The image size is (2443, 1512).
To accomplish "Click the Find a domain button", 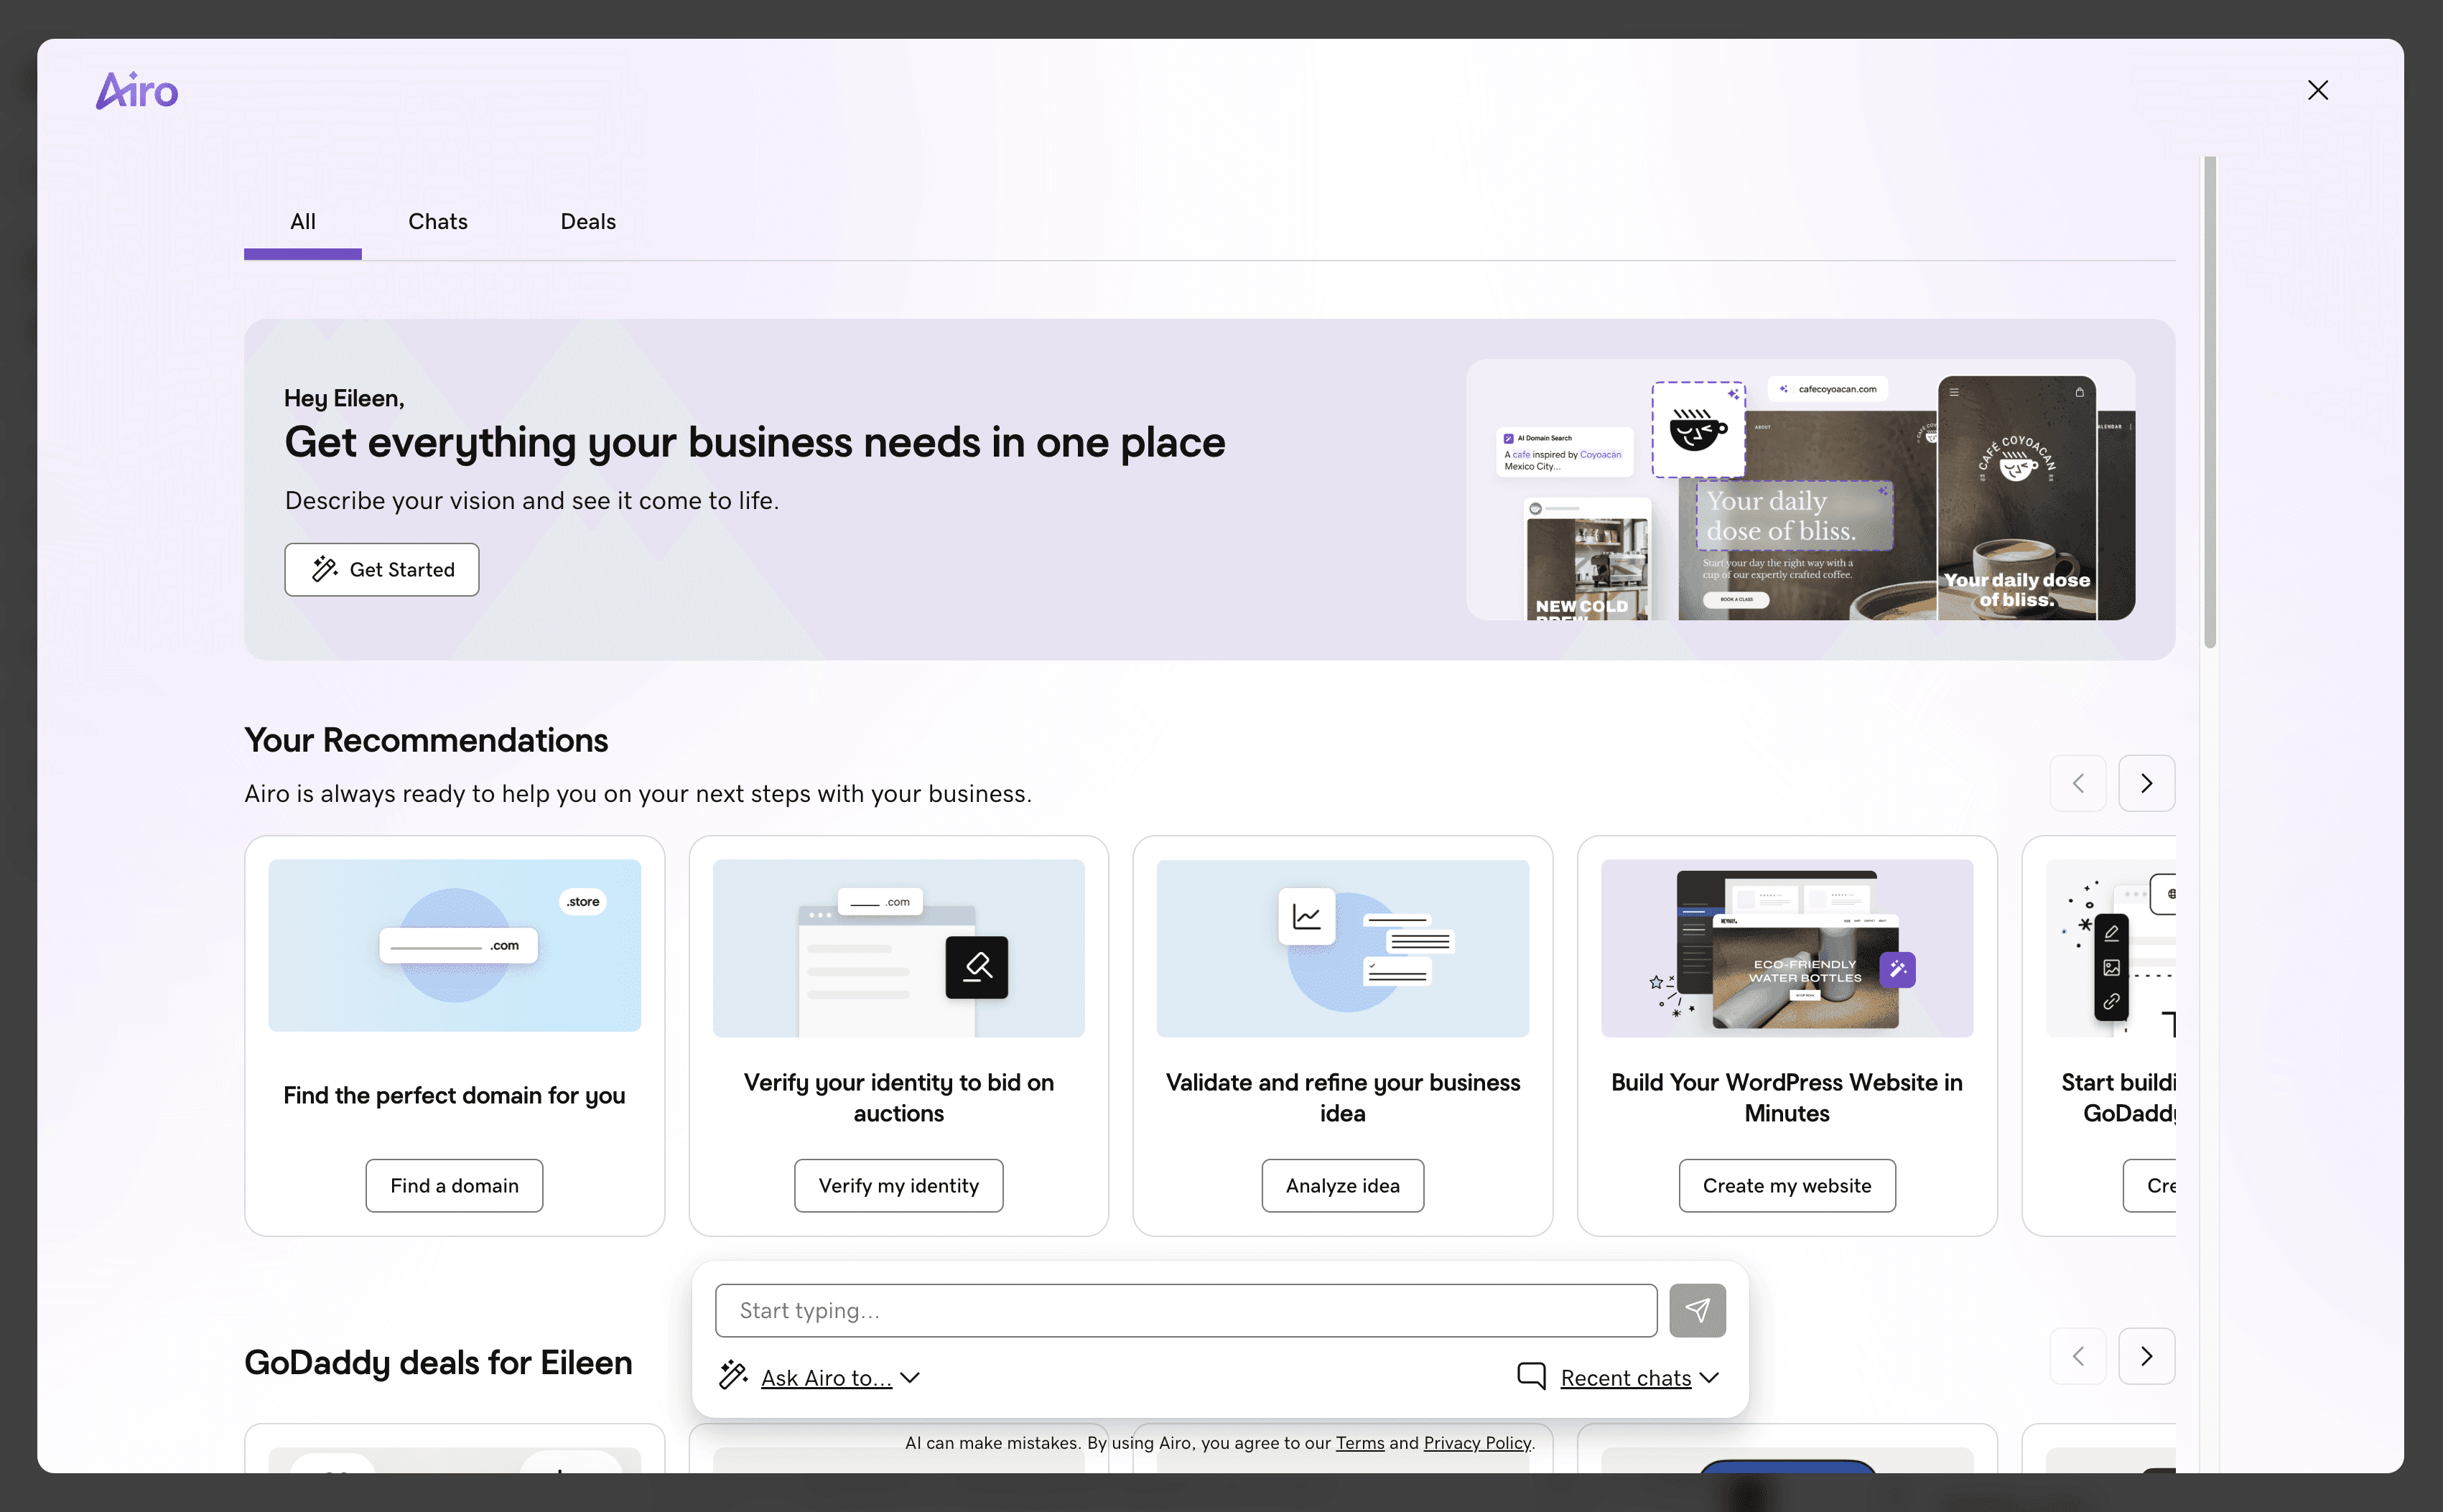I will tap(454, 1186).
